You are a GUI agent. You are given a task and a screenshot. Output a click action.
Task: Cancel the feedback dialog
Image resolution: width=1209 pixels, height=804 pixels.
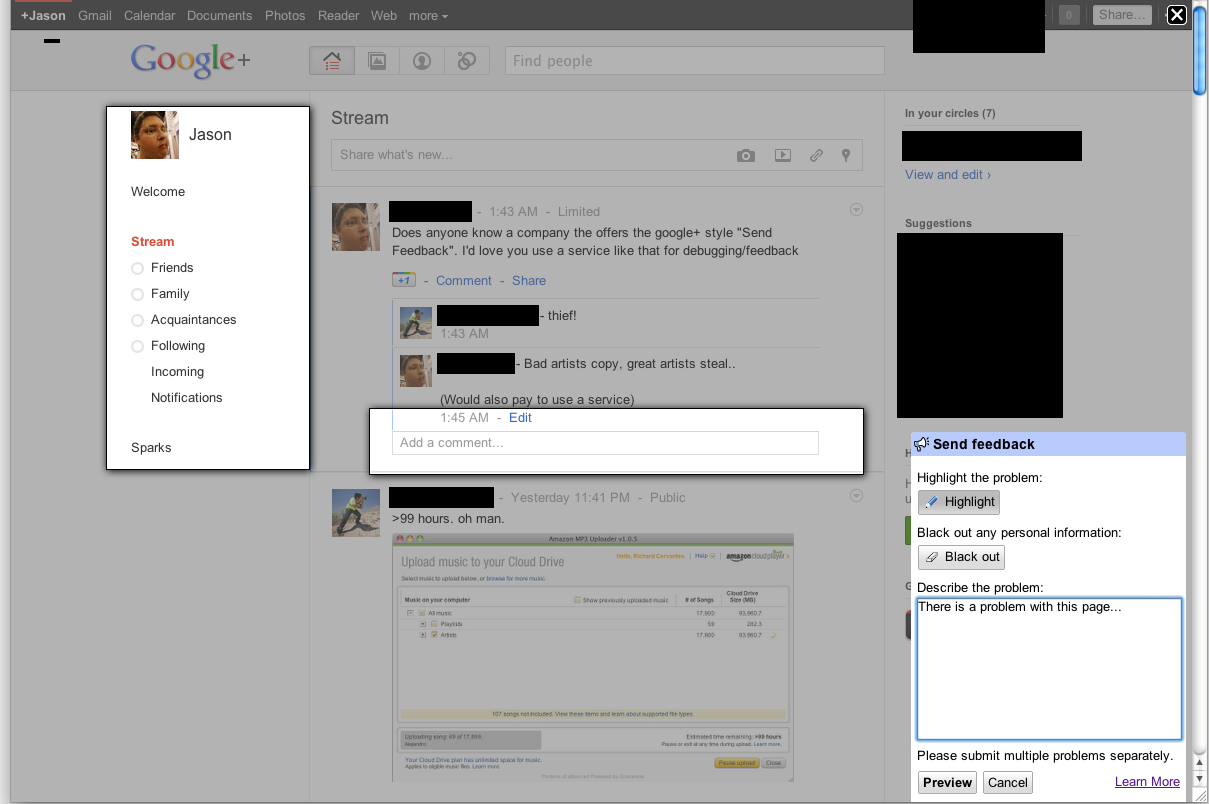pos(1007,783)
